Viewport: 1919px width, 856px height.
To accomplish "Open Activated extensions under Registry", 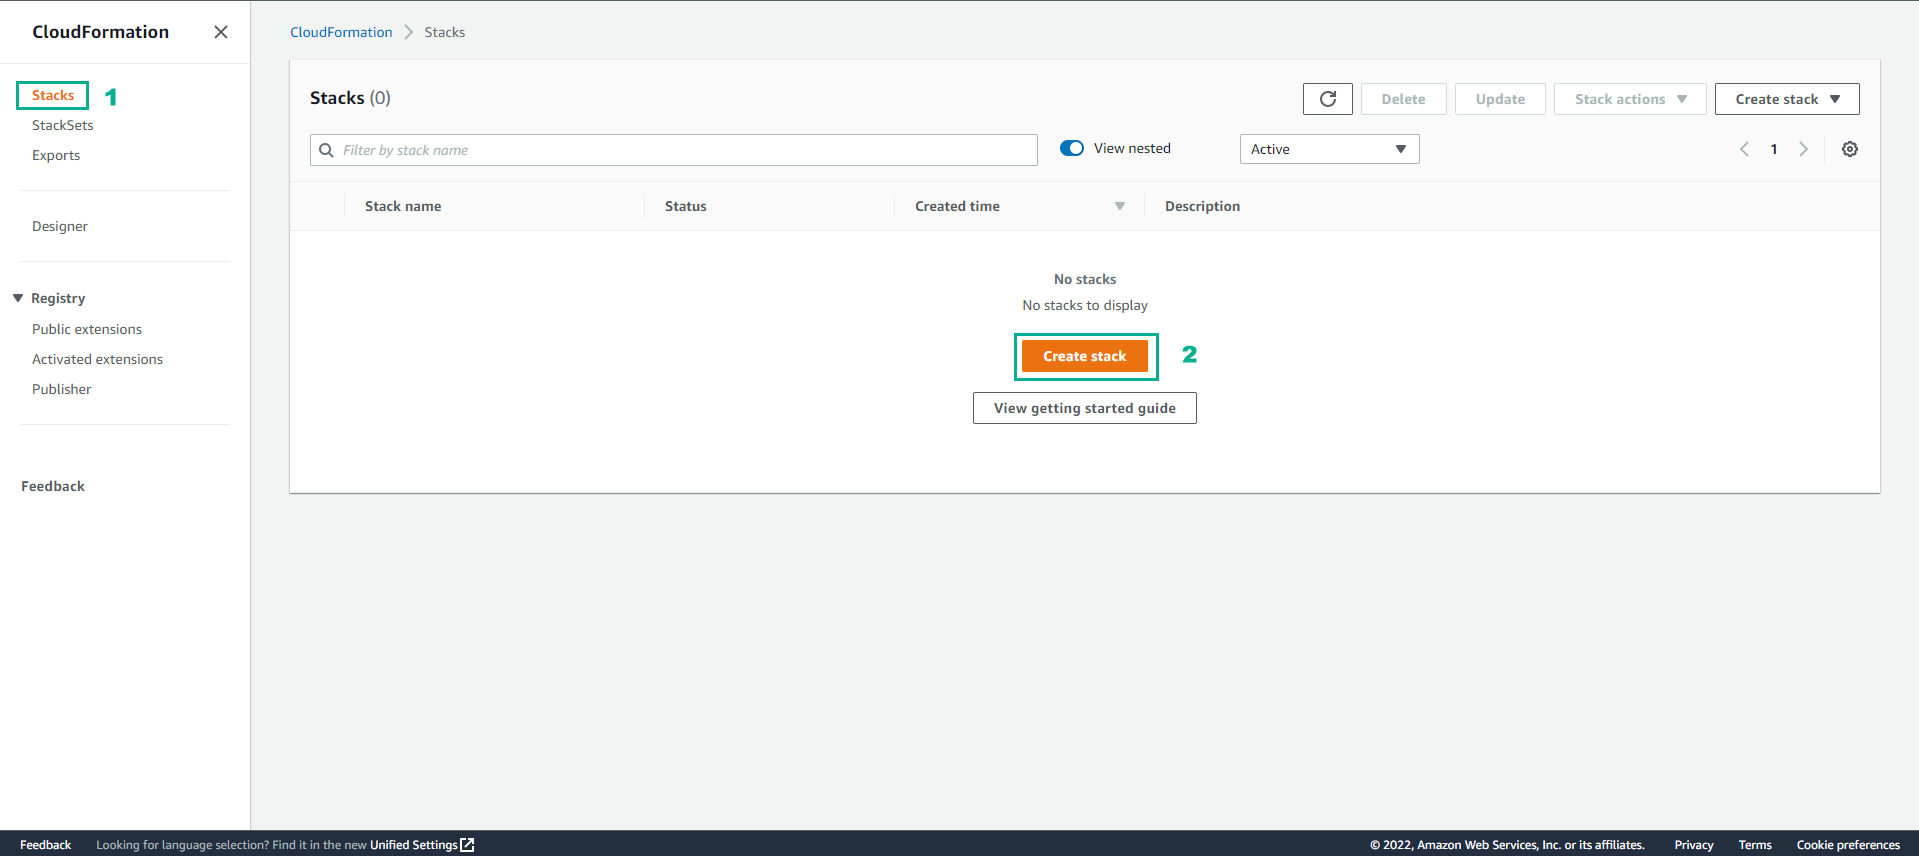I will click(x=97, y=359).
